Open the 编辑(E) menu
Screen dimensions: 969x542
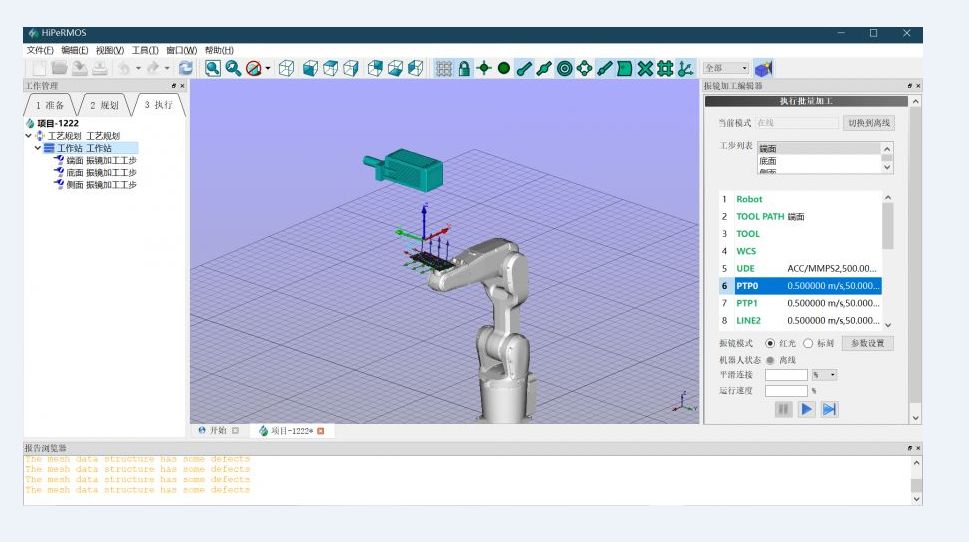pyautogui.click(x=75, y=50)
